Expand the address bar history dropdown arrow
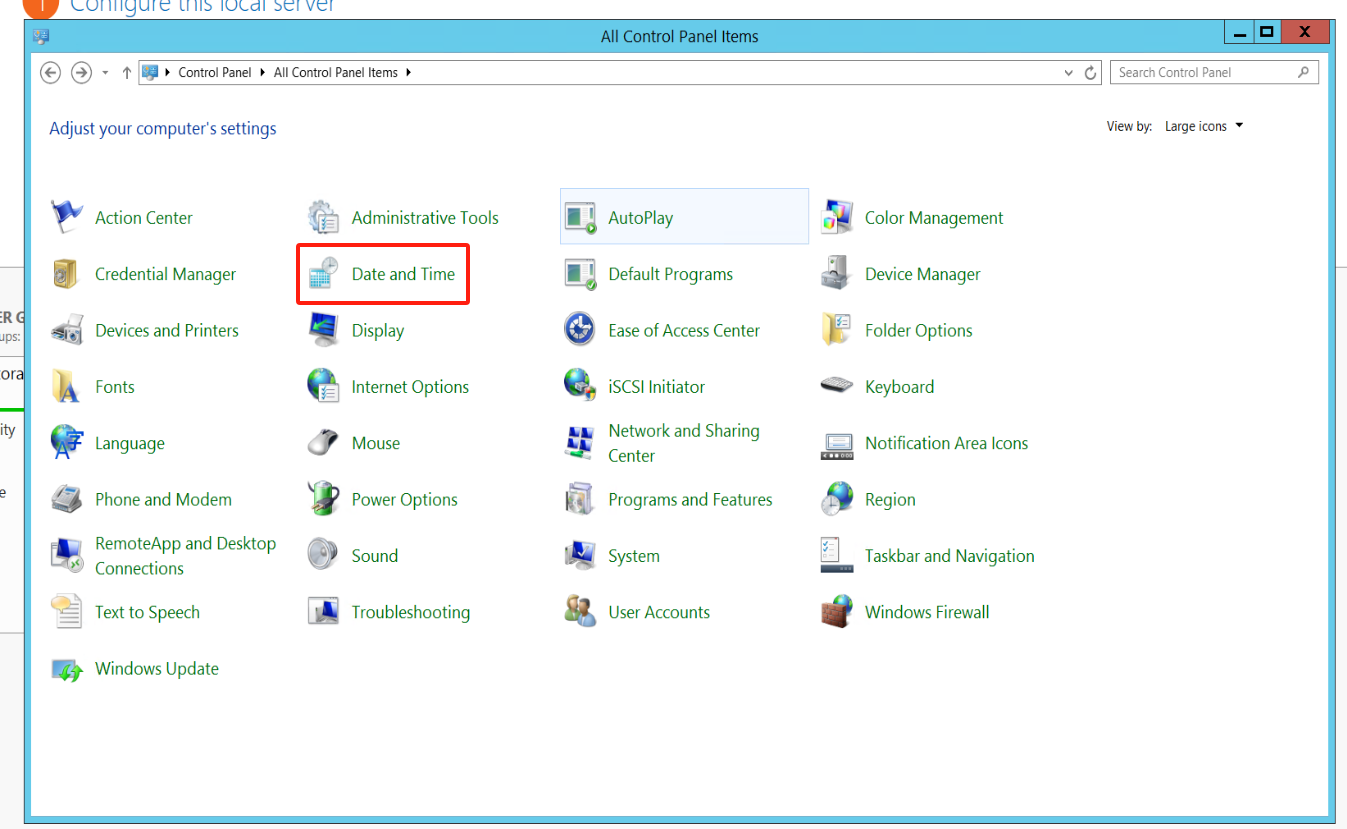Screen dimensions: 1347x829 click(1069, 73)
